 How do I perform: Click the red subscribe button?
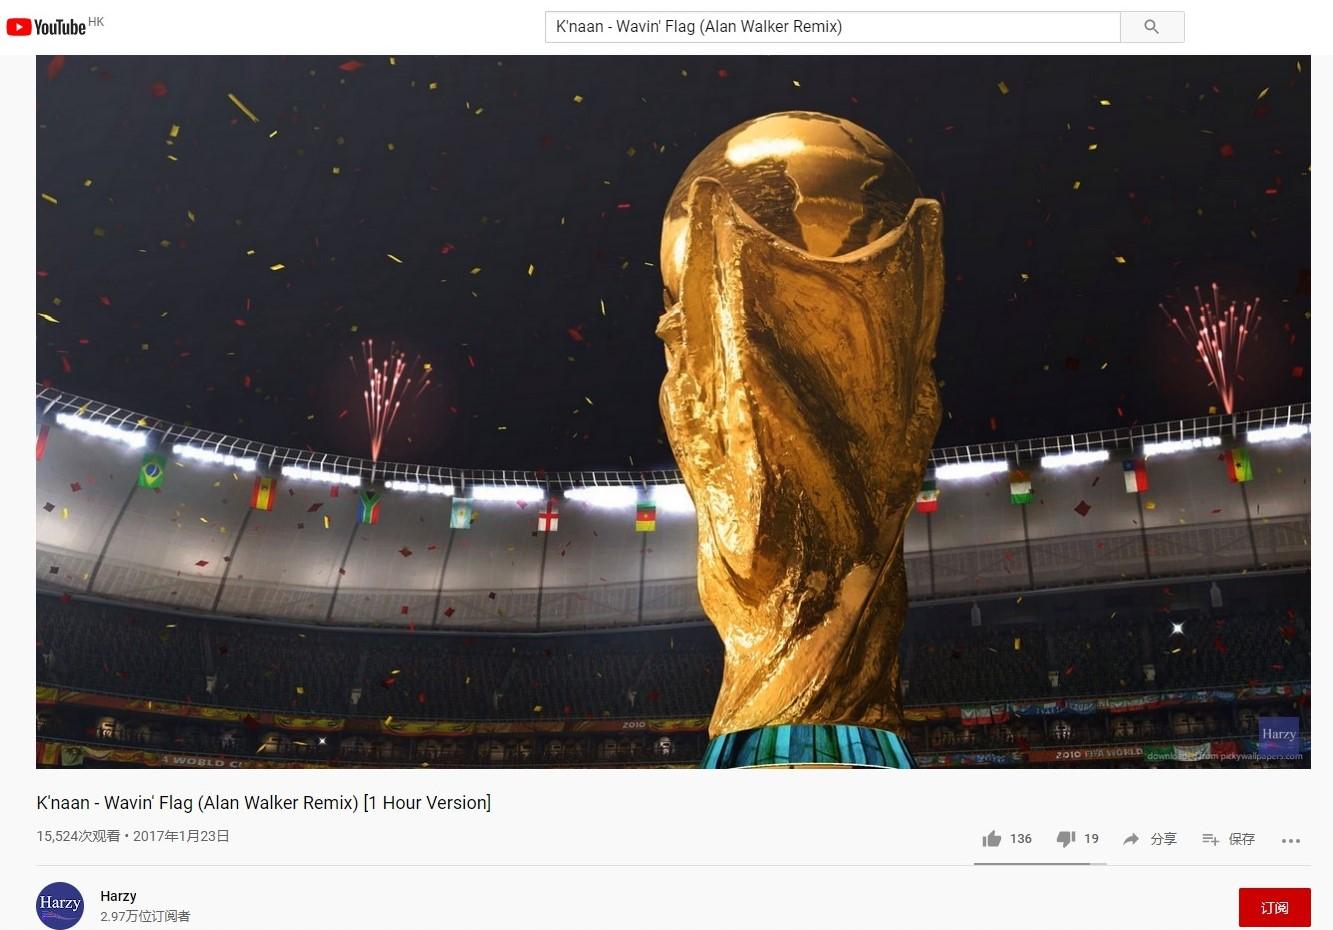[1274, 908]
